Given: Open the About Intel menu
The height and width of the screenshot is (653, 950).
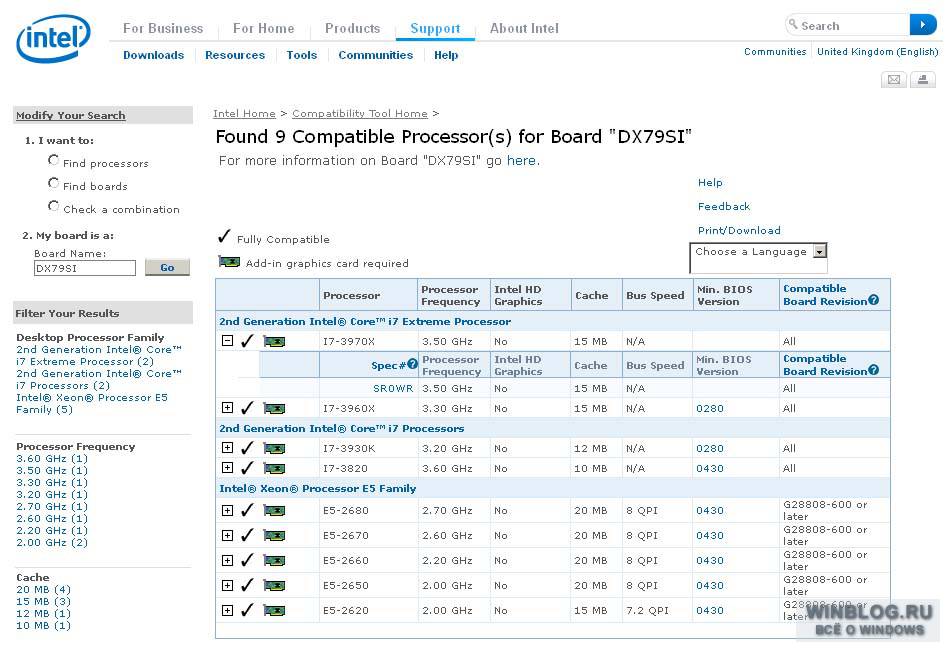Looking at the screenshot, I should click(x=524, y=28).
